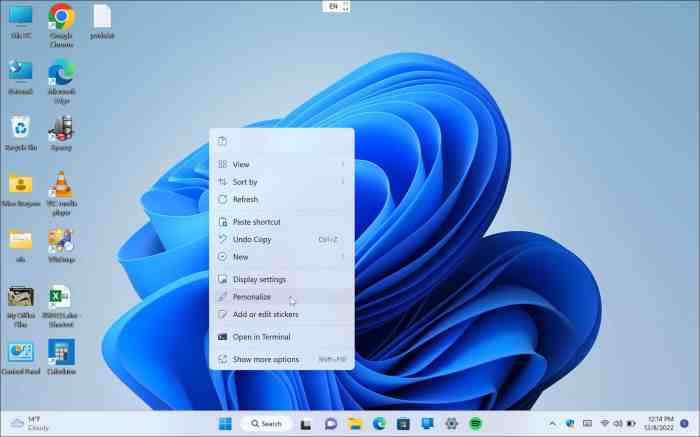Select the user profile folder desktop icon
Screen dimensions: 700x437
21,189
